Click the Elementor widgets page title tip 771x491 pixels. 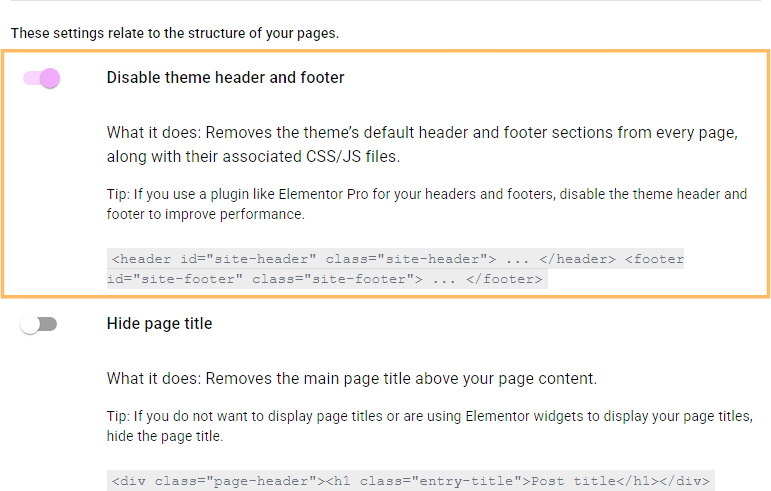point(429,426)
